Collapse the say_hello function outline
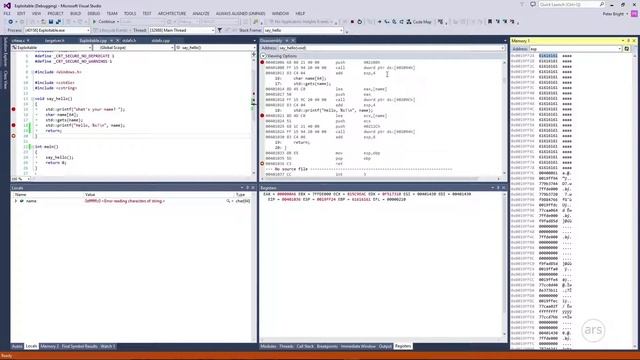 tap(33, 99)
